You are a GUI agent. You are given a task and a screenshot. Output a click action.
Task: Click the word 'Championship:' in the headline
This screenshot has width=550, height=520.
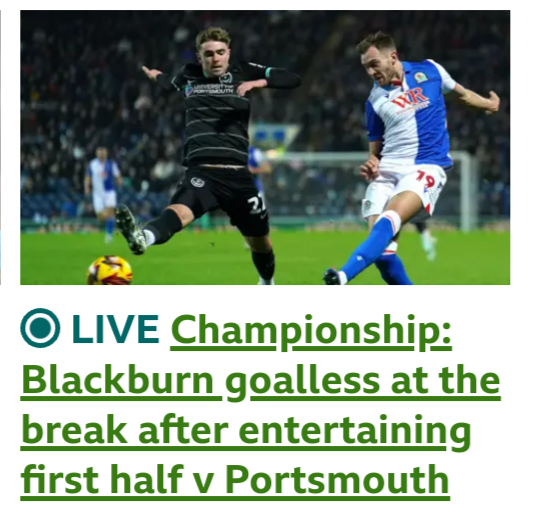pos(311,331)
